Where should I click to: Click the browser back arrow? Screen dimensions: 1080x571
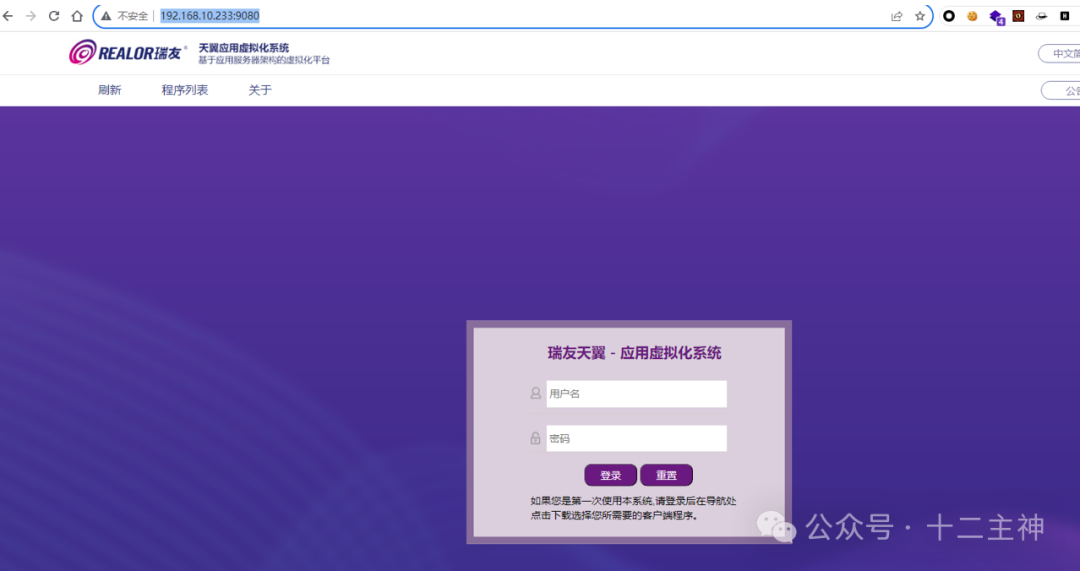[8, 16]
